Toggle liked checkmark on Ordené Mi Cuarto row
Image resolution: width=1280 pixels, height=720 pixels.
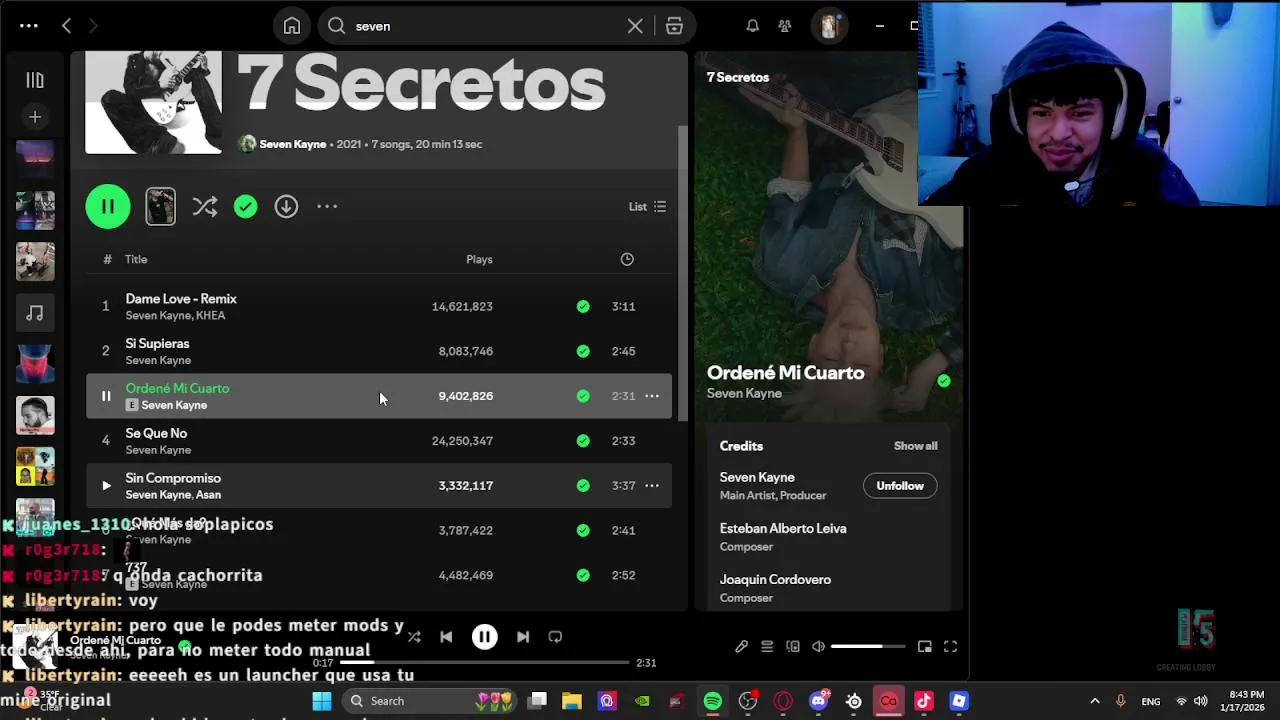583,396
